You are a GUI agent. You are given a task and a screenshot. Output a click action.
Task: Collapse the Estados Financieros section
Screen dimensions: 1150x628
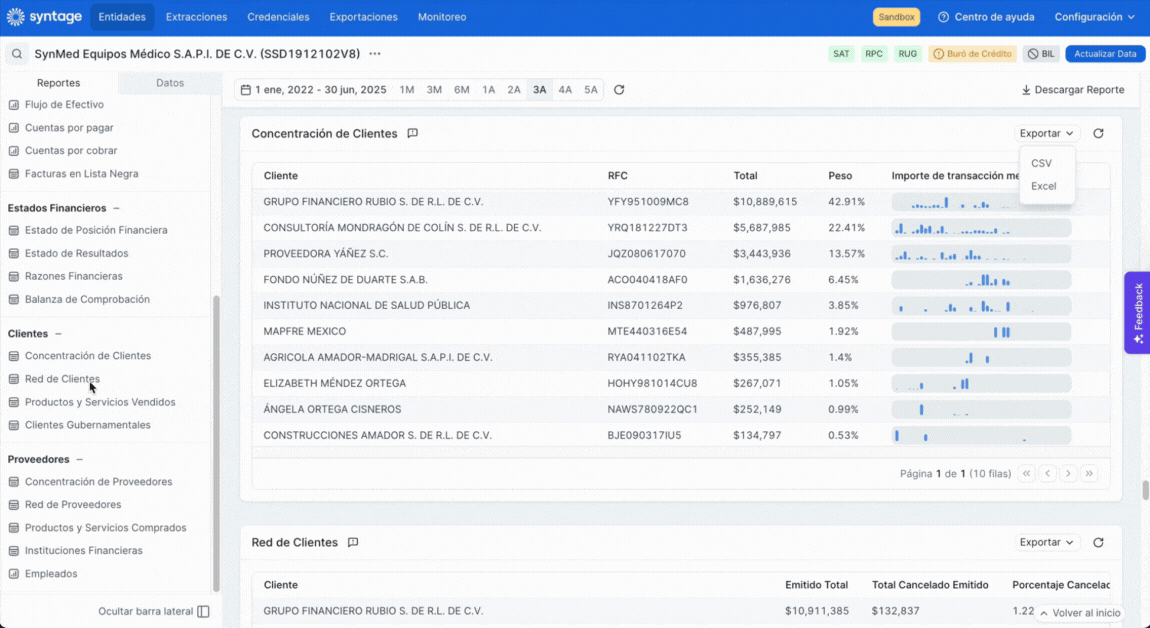coord(117,208)
